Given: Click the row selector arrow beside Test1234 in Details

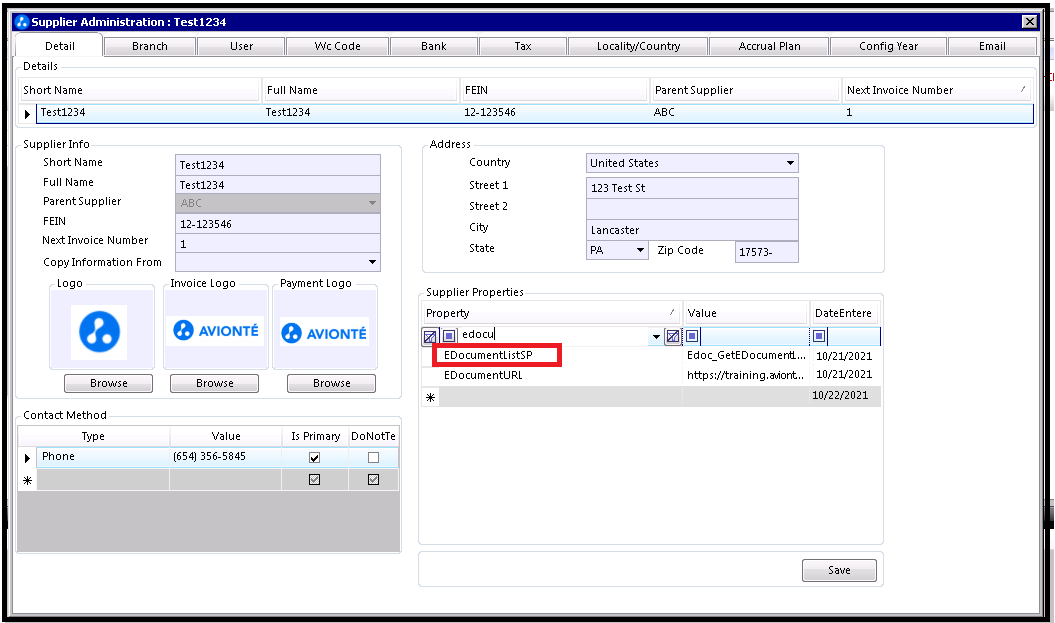Looking at the screenshot, I should tap(27, 114).
